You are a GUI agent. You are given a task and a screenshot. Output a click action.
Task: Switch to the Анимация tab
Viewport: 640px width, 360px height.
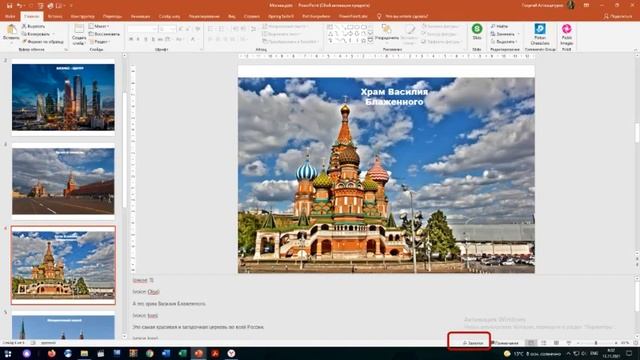pyautogui.click(x=140, y=16)
